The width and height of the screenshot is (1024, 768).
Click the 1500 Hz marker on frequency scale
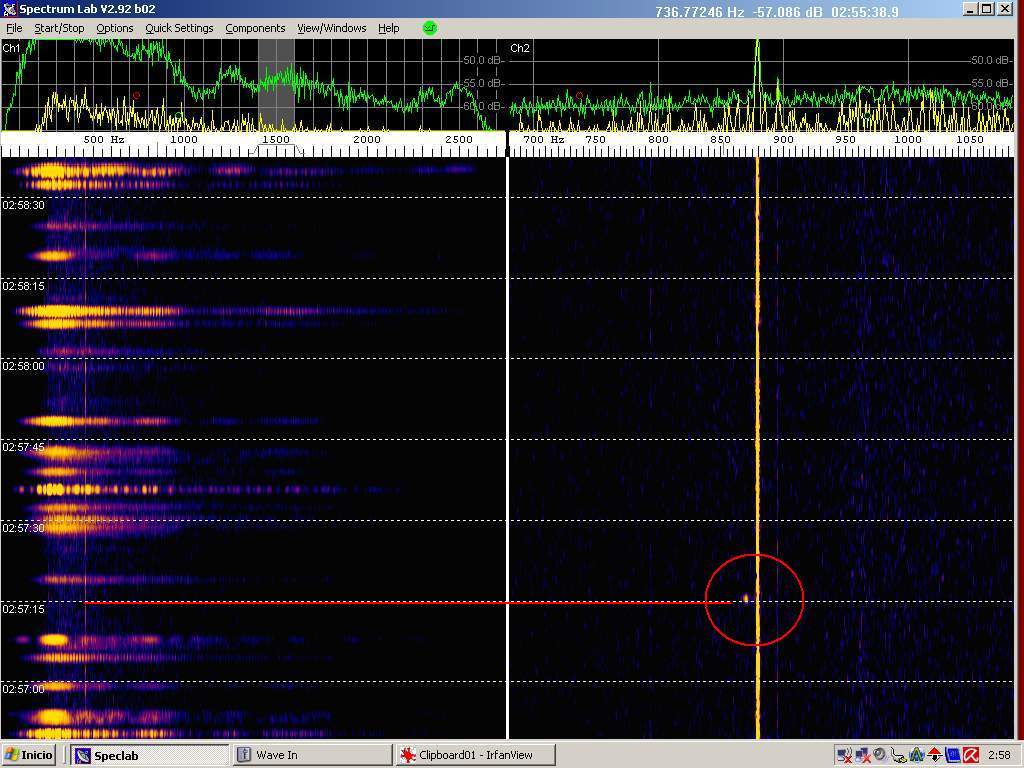(275, 140)
